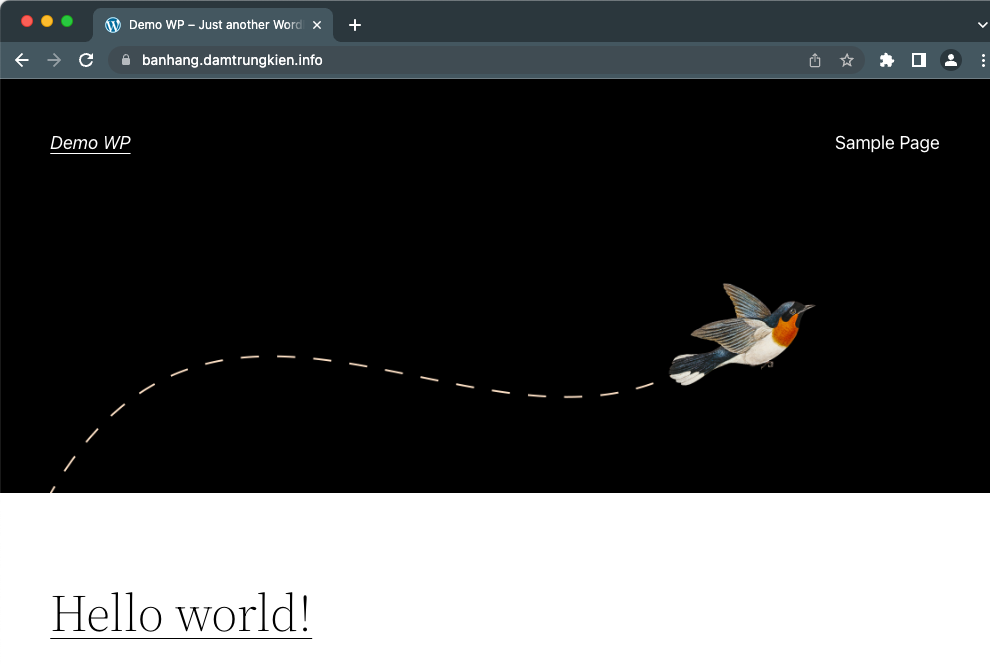This screenshot has width=990, height=666.
Task: Open the Demo WP site title link
Action: pyautogui.click(x=90, y=143)
